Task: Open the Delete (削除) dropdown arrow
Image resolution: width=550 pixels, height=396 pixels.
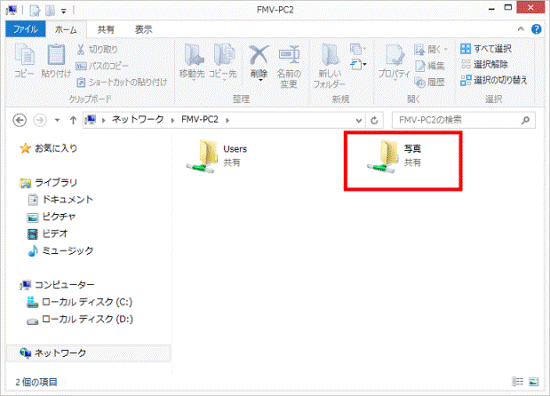Action: click(260, 80)
